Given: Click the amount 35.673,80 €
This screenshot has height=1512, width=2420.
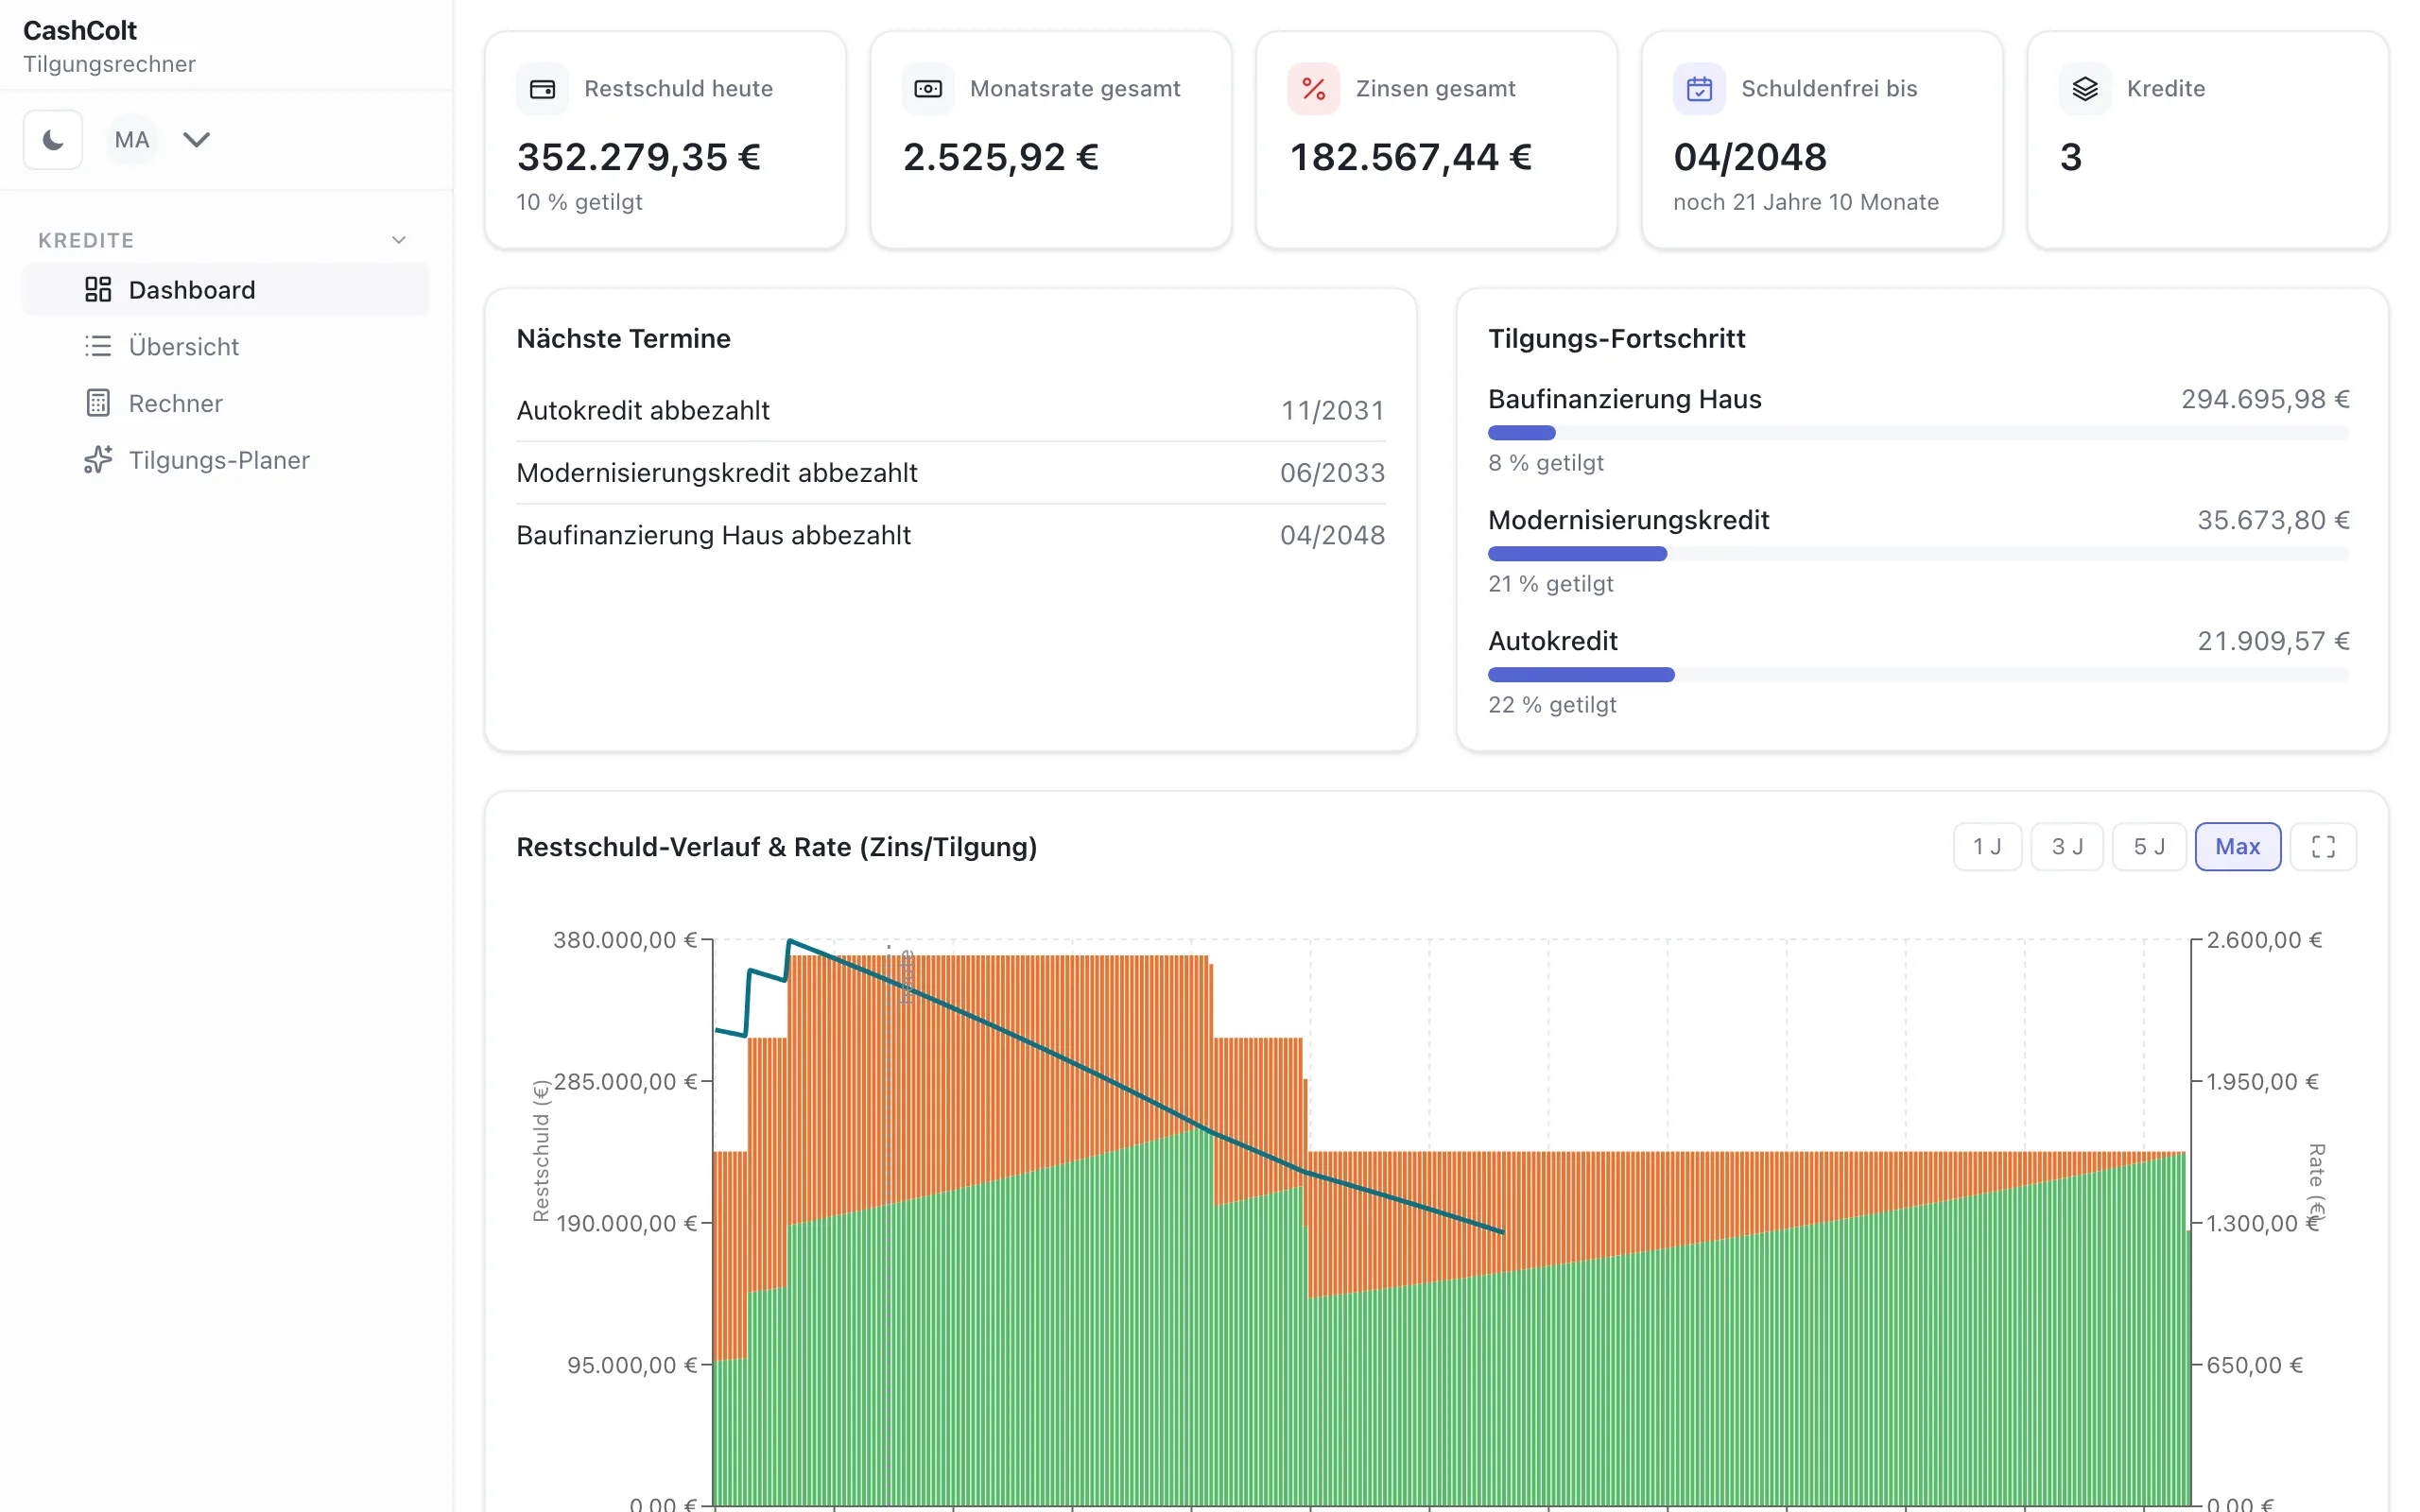Looking at the screenshot, I should click(2273, 520).
